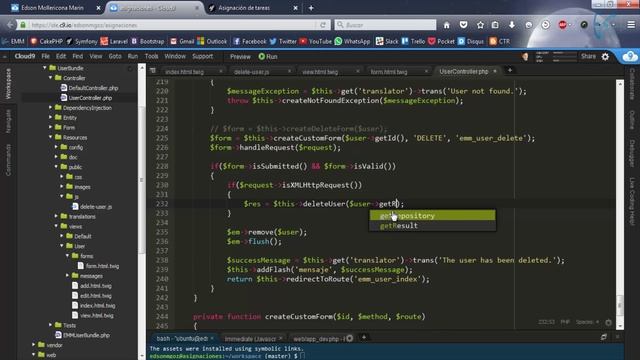The height and width of the screenshot is (360, 640).
Task: Add a new editor tab with plus
Action: pyautogui.click(x=510, y=71)
